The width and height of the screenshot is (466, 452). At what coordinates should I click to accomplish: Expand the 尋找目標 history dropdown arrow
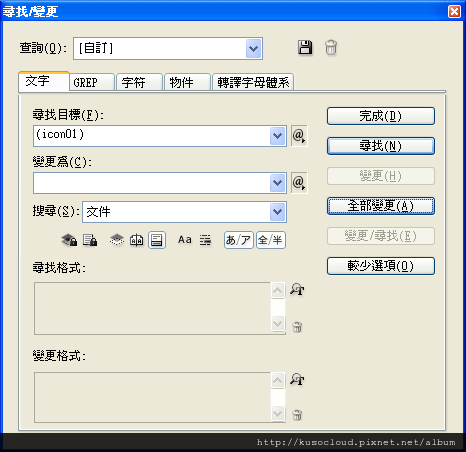coord(278,136)
